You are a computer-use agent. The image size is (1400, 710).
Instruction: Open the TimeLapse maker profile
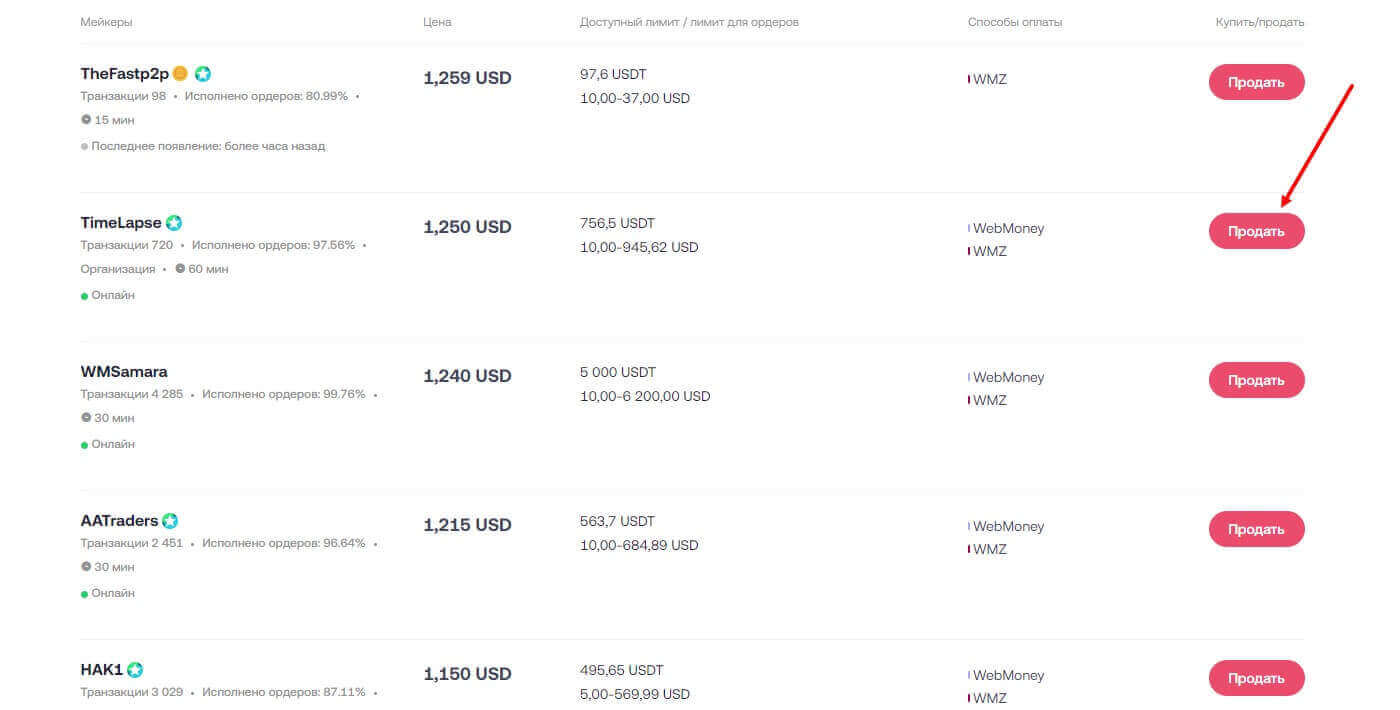click(120, 223)
